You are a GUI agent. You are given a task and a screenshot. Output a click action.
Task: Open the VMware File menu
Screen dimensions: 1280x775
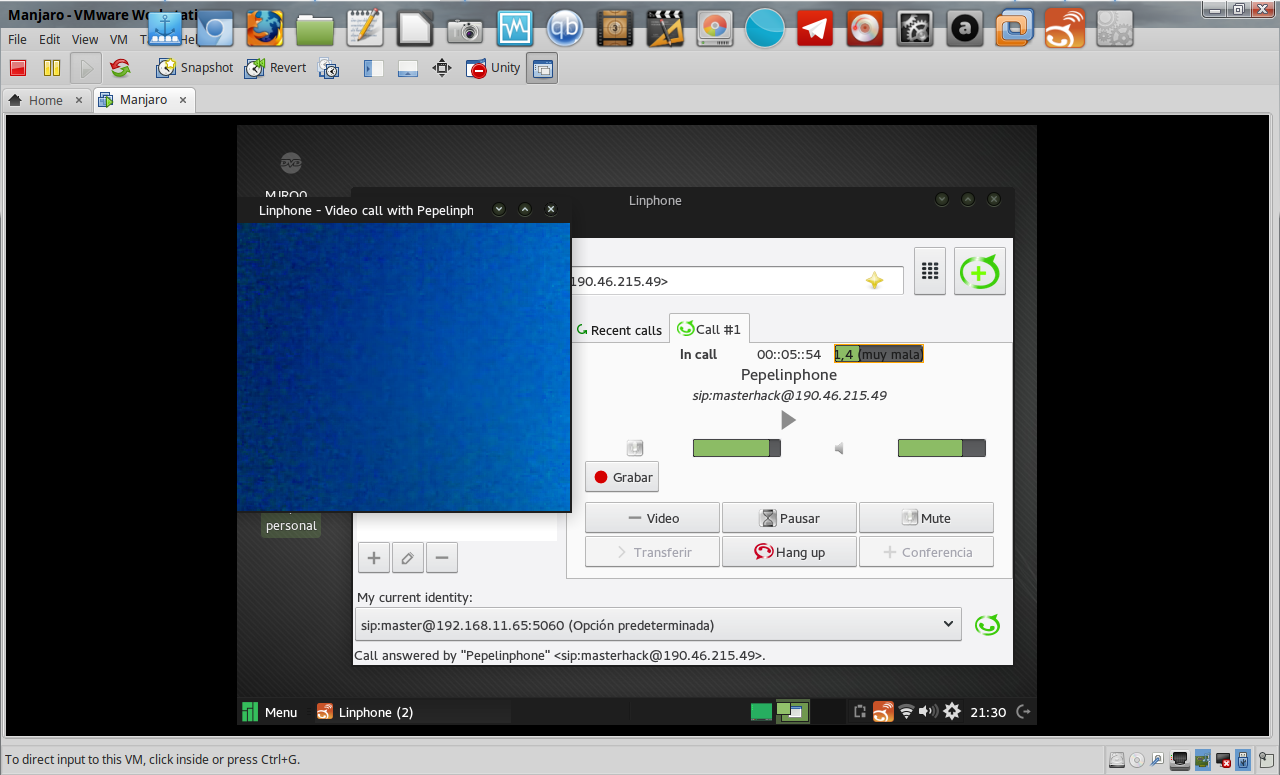[17, 39]
